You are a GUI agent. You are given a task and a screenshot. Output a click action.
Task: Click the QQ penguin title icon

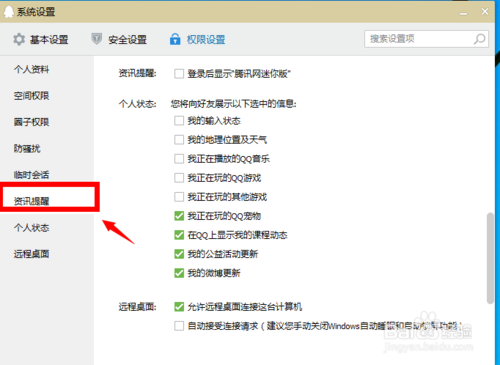pyautogui.click(x=9, y=12)
